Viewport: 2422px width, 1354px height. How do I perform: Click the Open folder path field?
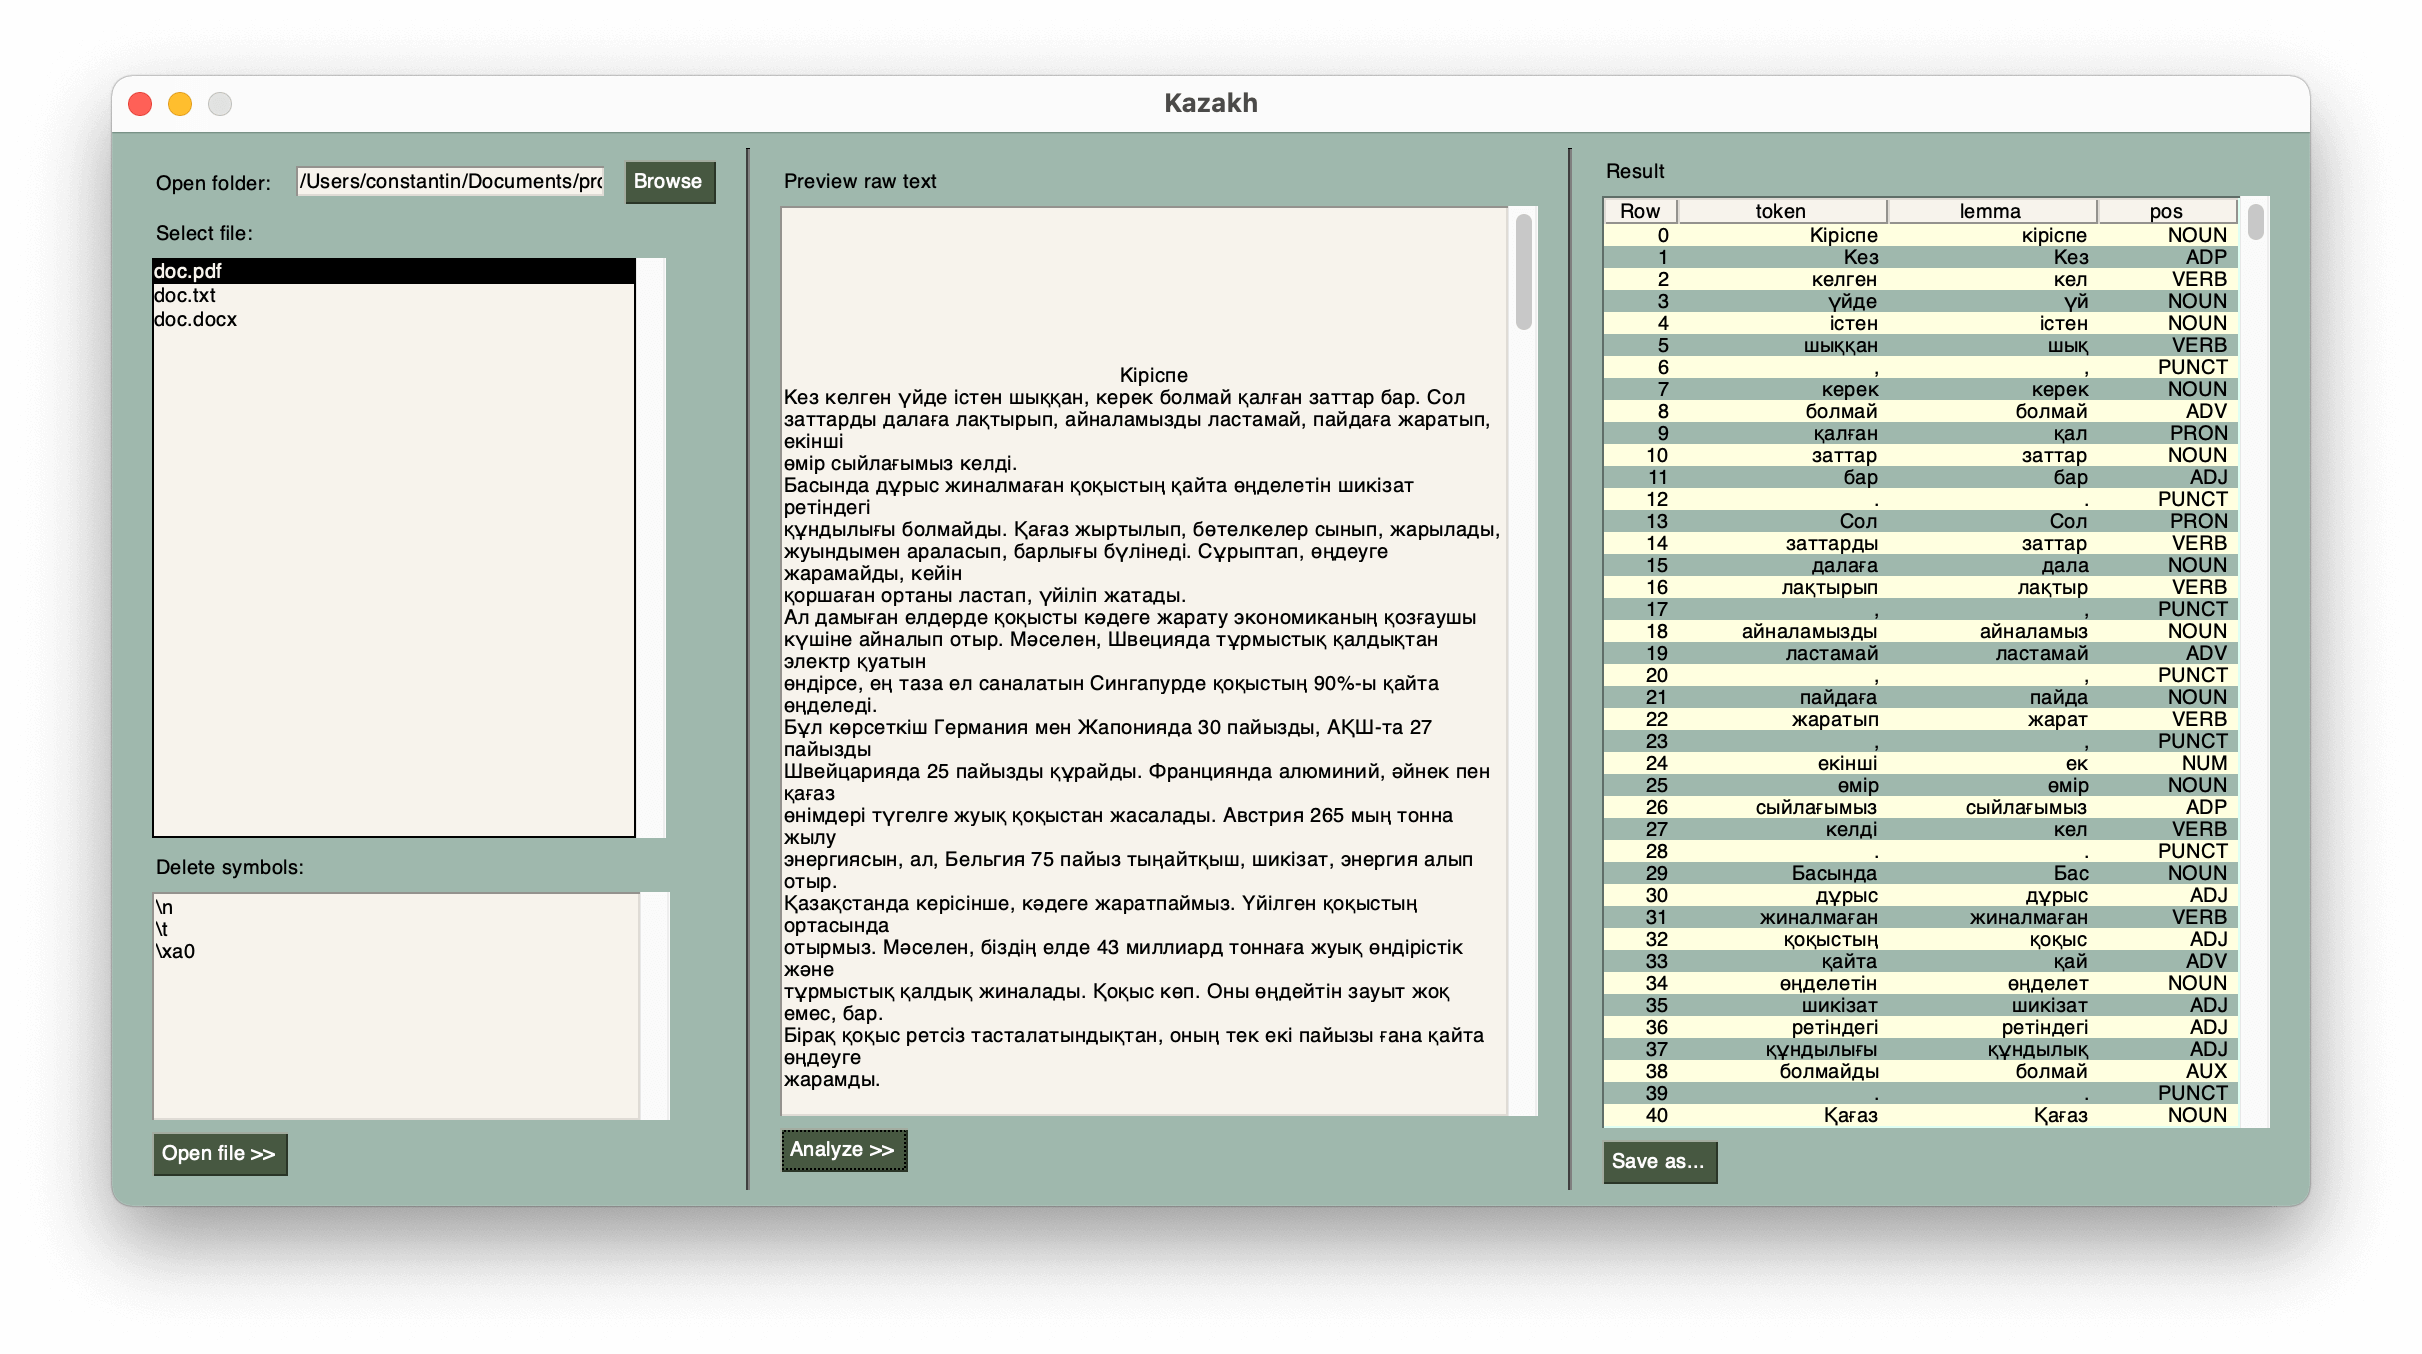pyautogui.click(x=450, y=181)
